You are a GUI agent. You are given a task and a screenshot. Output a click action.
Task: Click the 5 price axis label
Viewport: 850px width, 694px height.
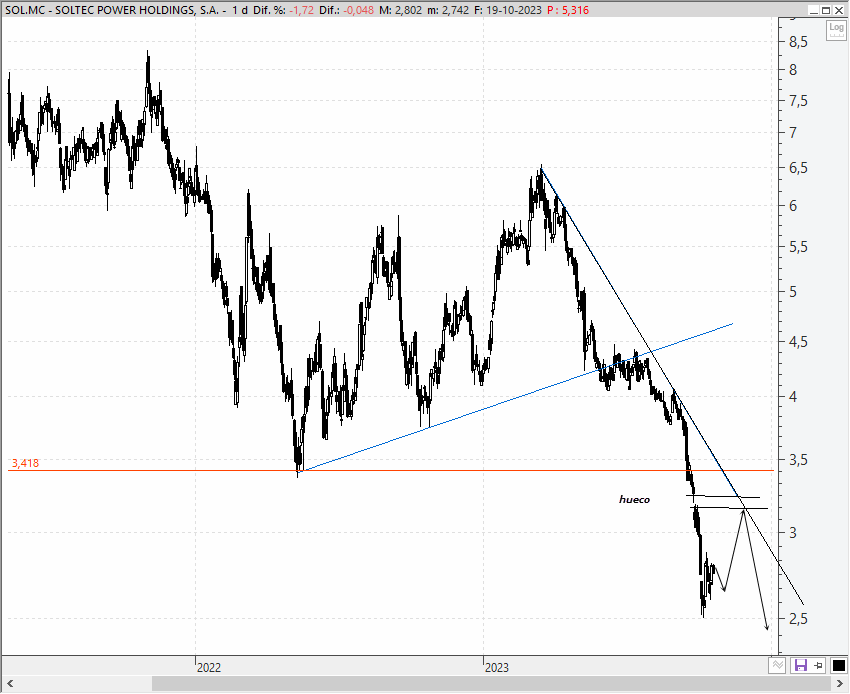tap(793, 292)
